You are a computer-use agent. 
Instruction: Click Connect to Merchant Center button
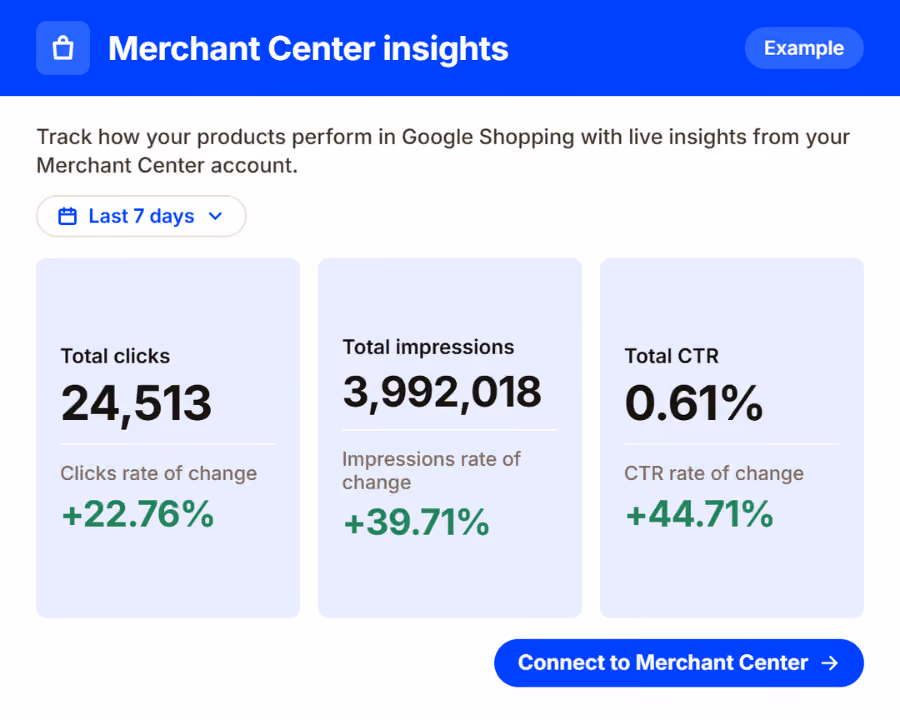[678, 663]
